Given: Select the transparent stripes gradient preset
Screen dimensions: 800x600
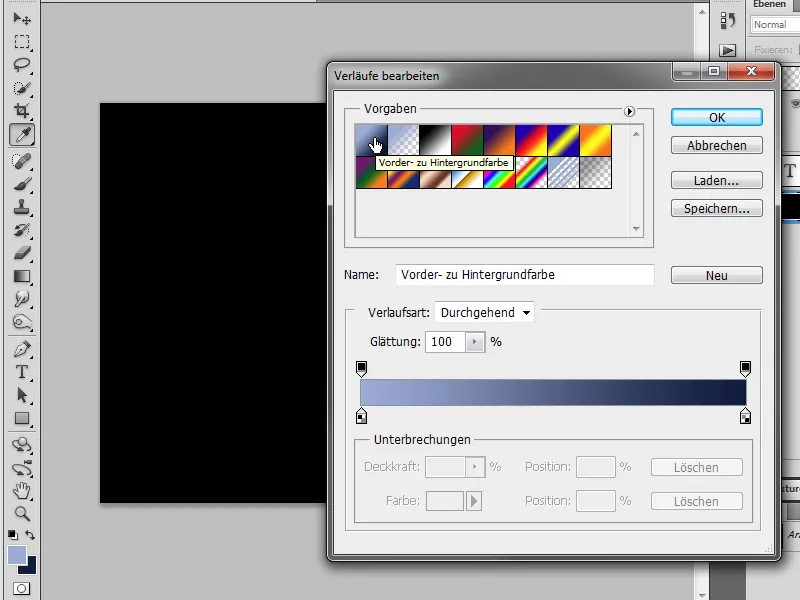Looking at the screenshot, I should tap(564, 172).
